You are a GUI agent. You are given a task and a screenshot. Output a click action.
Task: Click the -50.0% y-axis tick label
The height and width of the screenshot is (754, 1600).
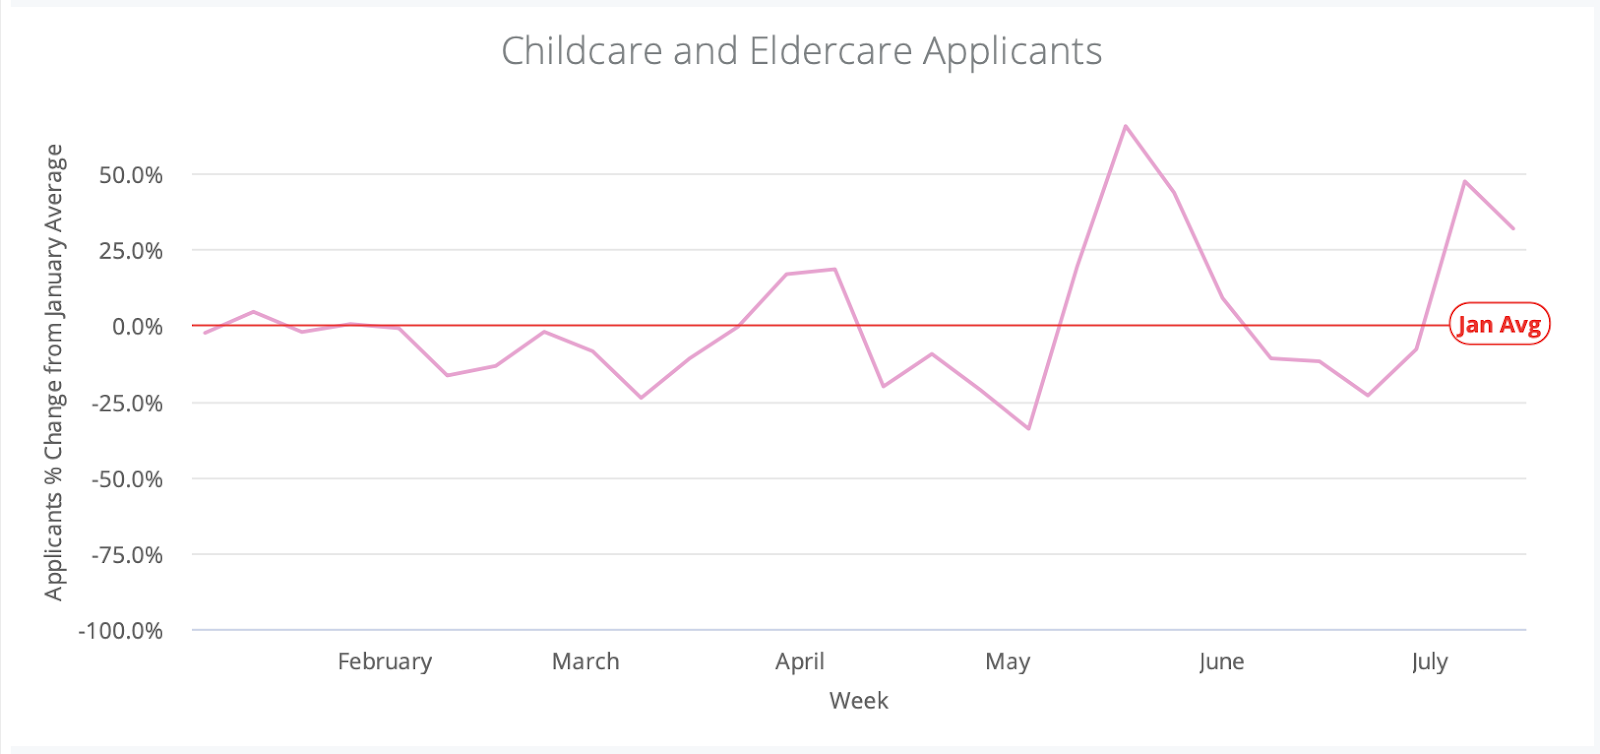click(127, 479)
